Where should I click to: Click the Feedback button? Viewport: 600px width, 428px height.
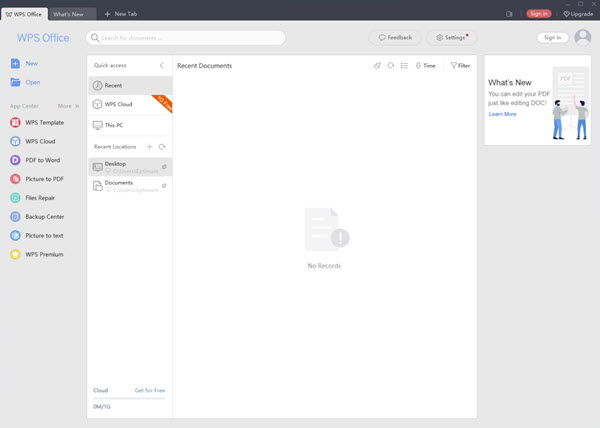(x=395, y=37)
